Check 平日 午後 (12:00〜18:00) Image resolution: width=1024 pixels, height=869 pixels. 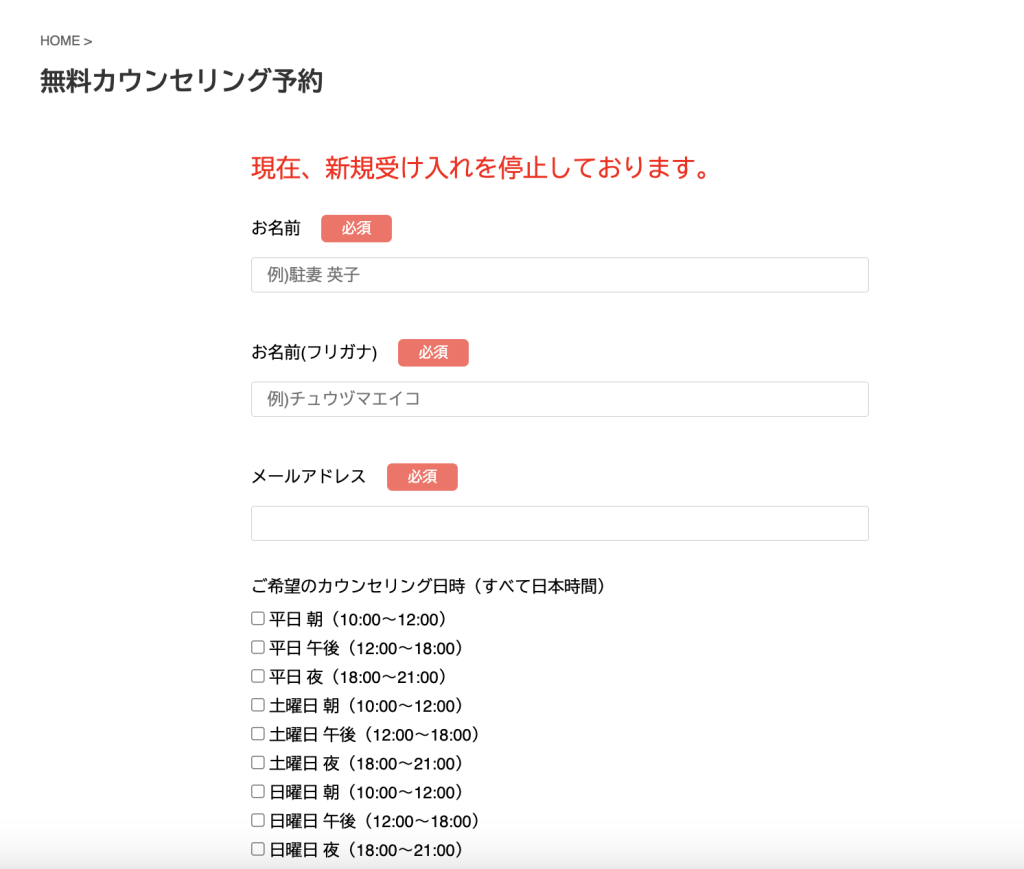(257, 647)
